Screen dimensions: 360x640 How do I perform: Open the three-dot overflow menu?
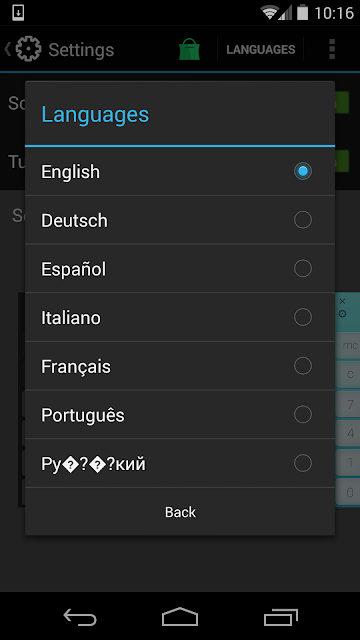[x=331, y=49]
